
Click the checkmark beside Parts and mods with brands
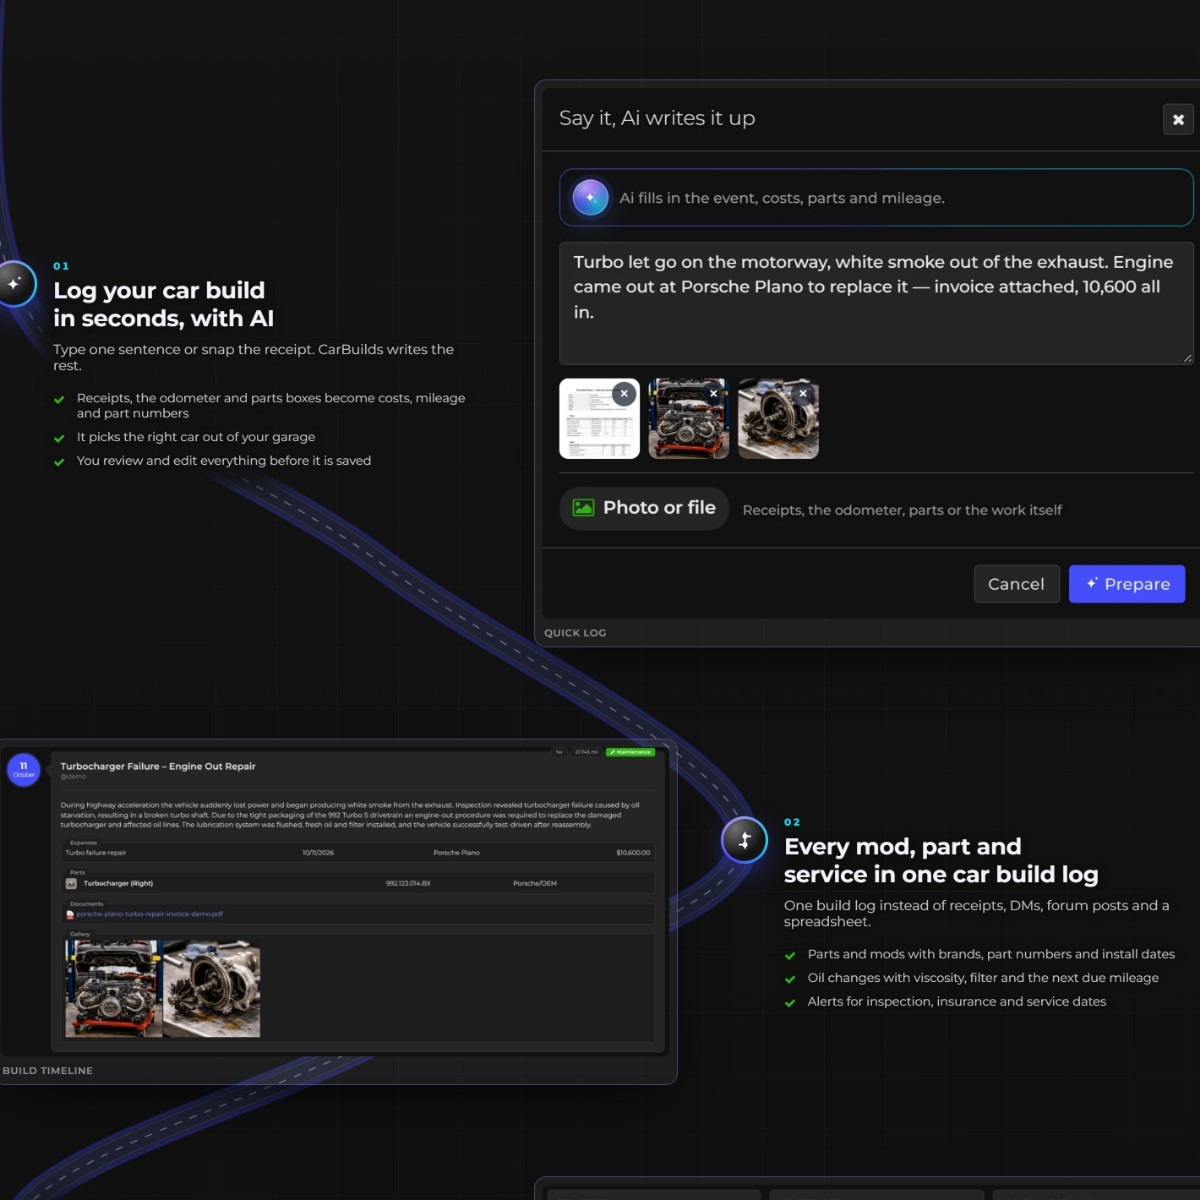pyautogui.click(x=790, y=955)
